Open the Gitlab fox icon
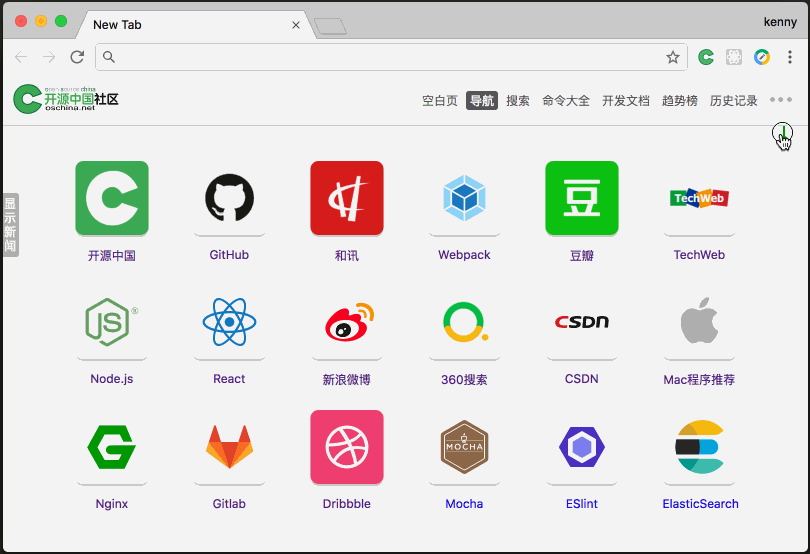Screen dimensions: 810x554 pyautogui.click(x=229, y=447)
